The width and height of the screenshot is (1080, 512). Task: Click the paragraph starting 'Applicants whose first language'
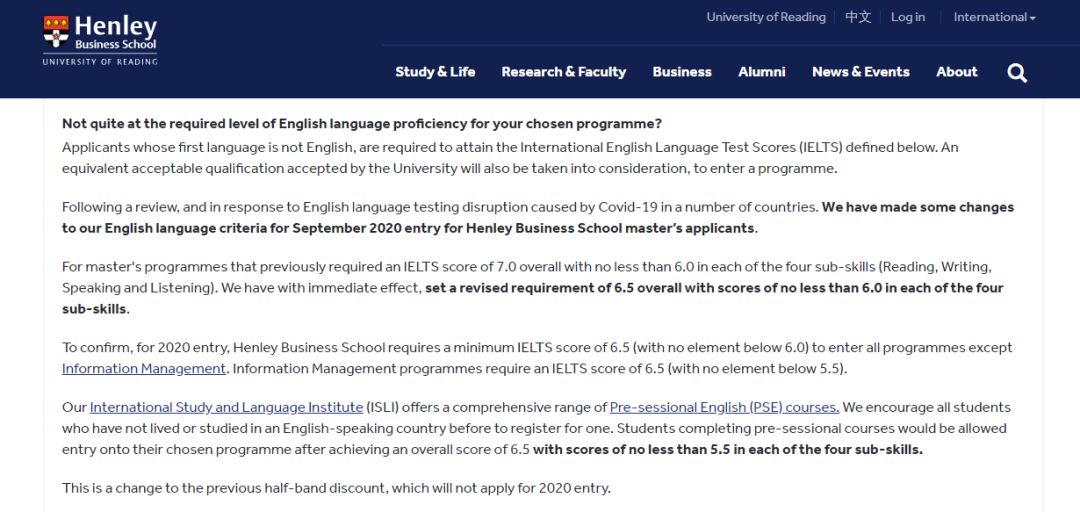tap(510, 158)
